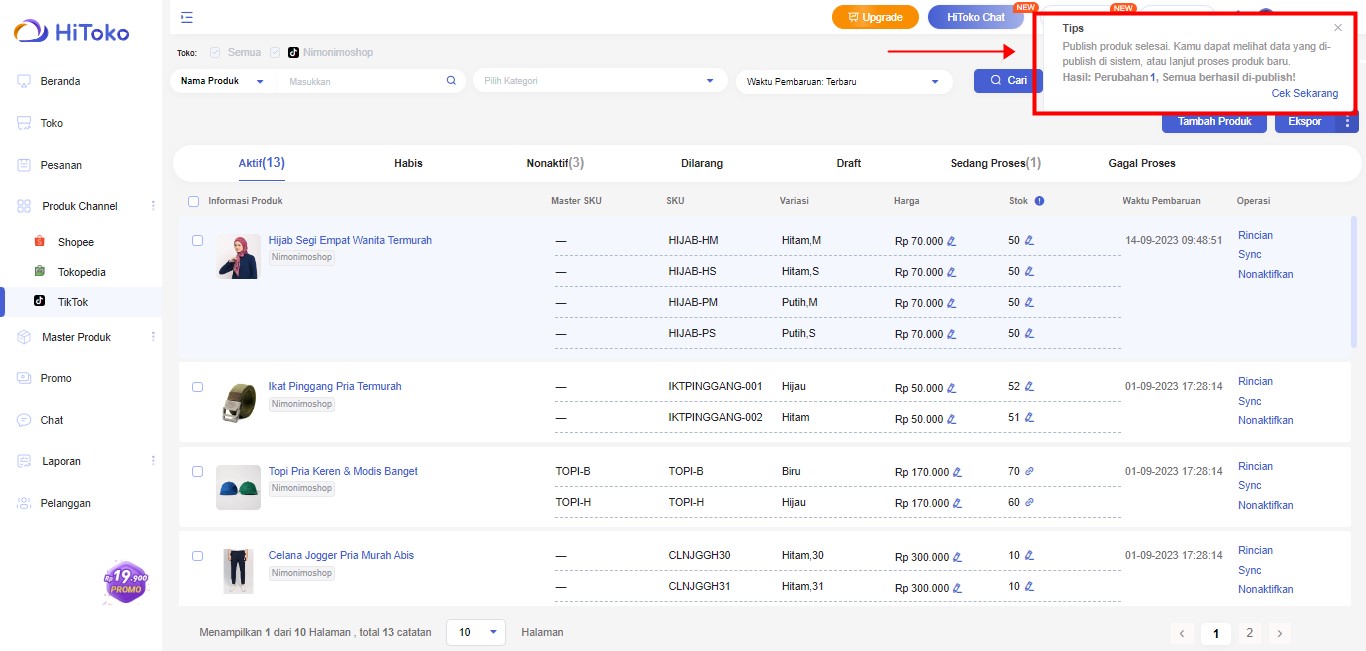Edit price pencil icon for HIJAB-HM

[x=952, y=241]
